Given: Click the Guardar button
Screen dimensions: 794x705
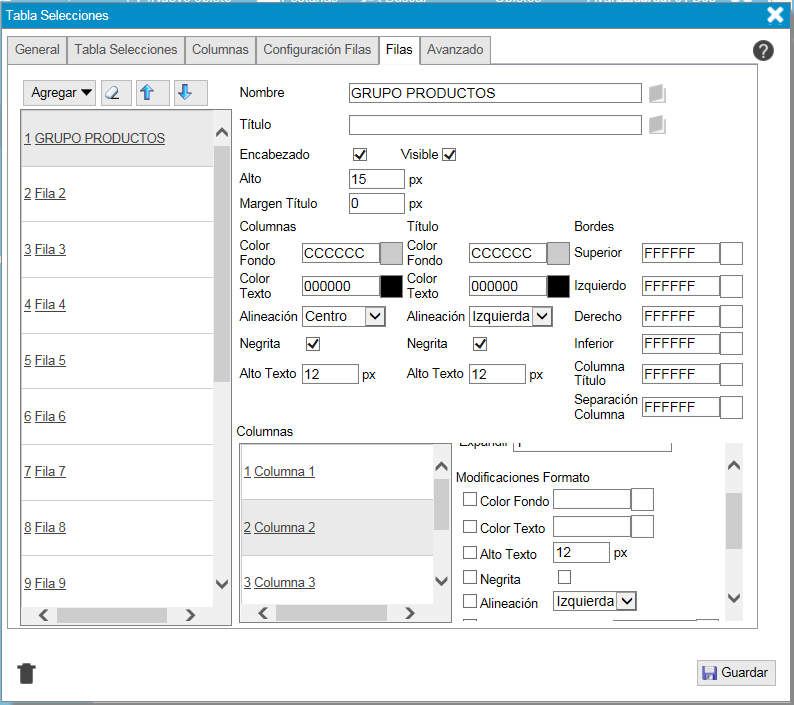Looking at the screenshot, I should 736,673.
